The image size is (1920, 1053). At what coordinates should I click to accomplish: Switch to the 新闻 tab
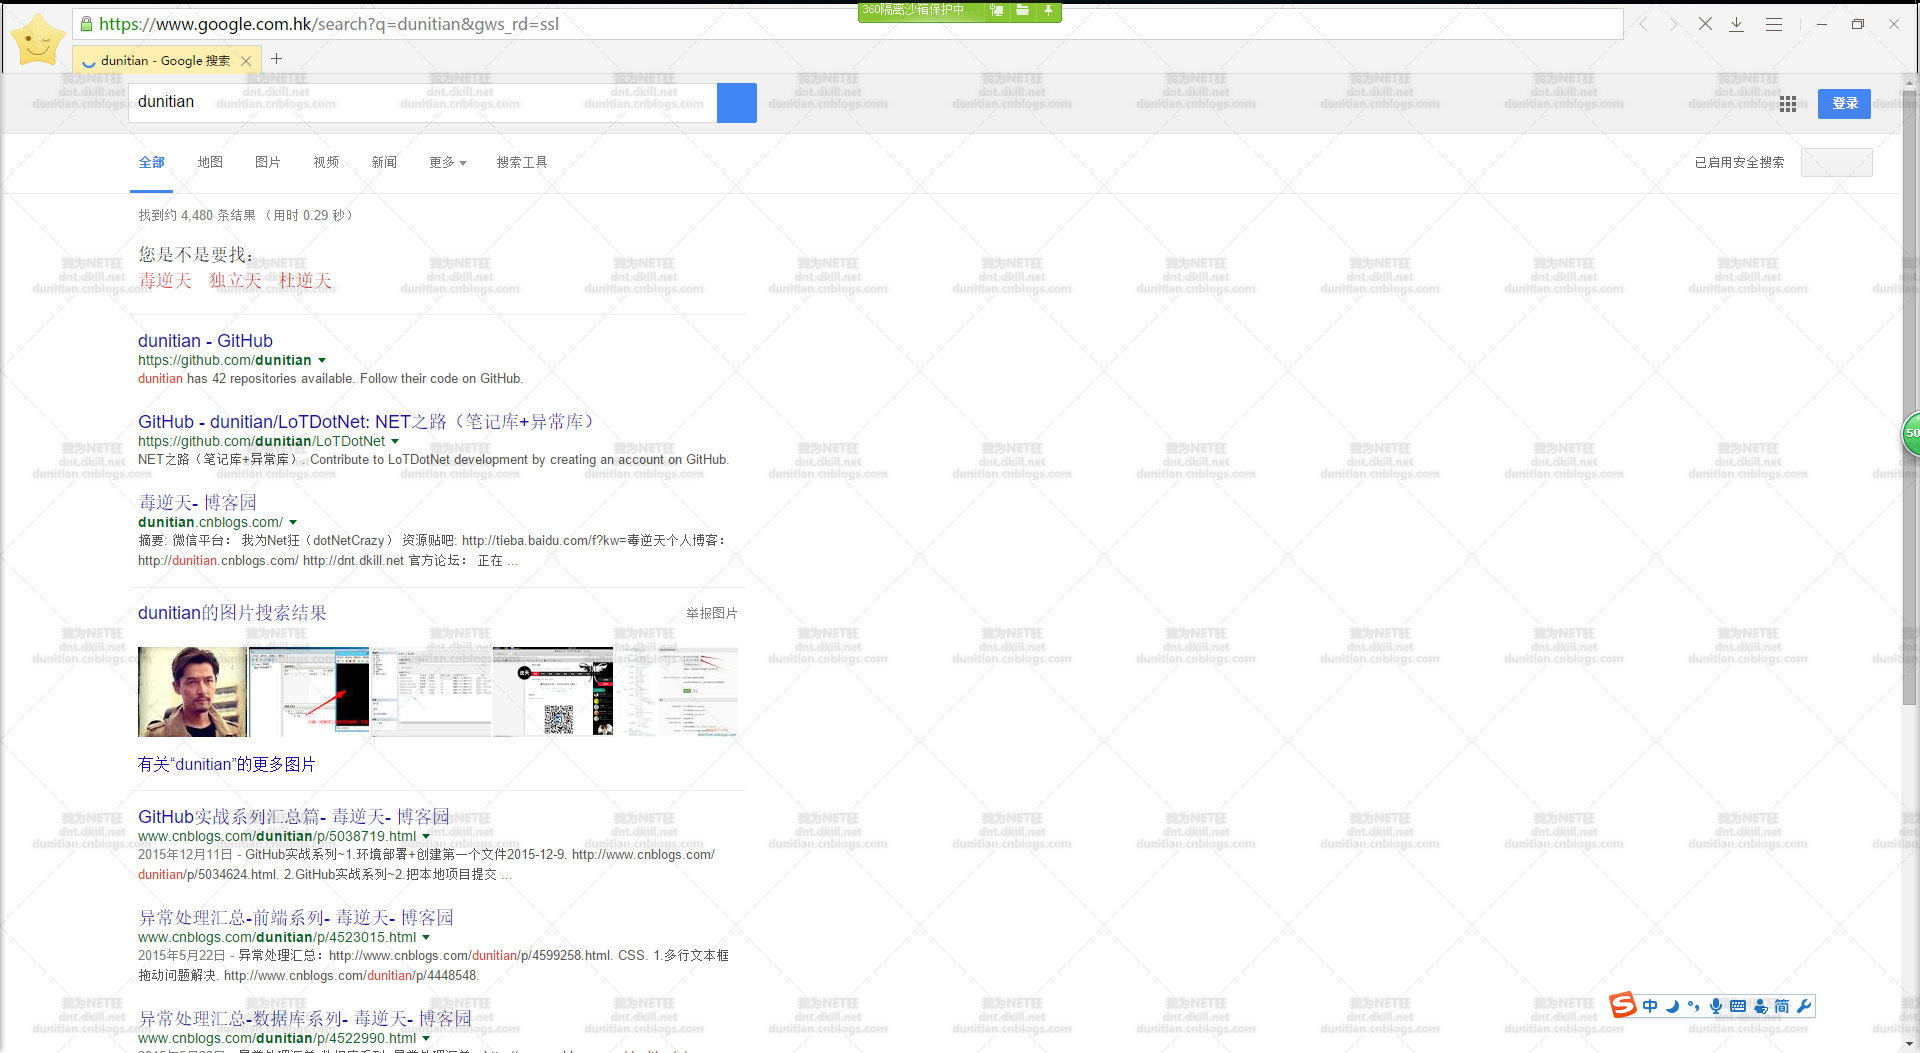tap(384, 162)
